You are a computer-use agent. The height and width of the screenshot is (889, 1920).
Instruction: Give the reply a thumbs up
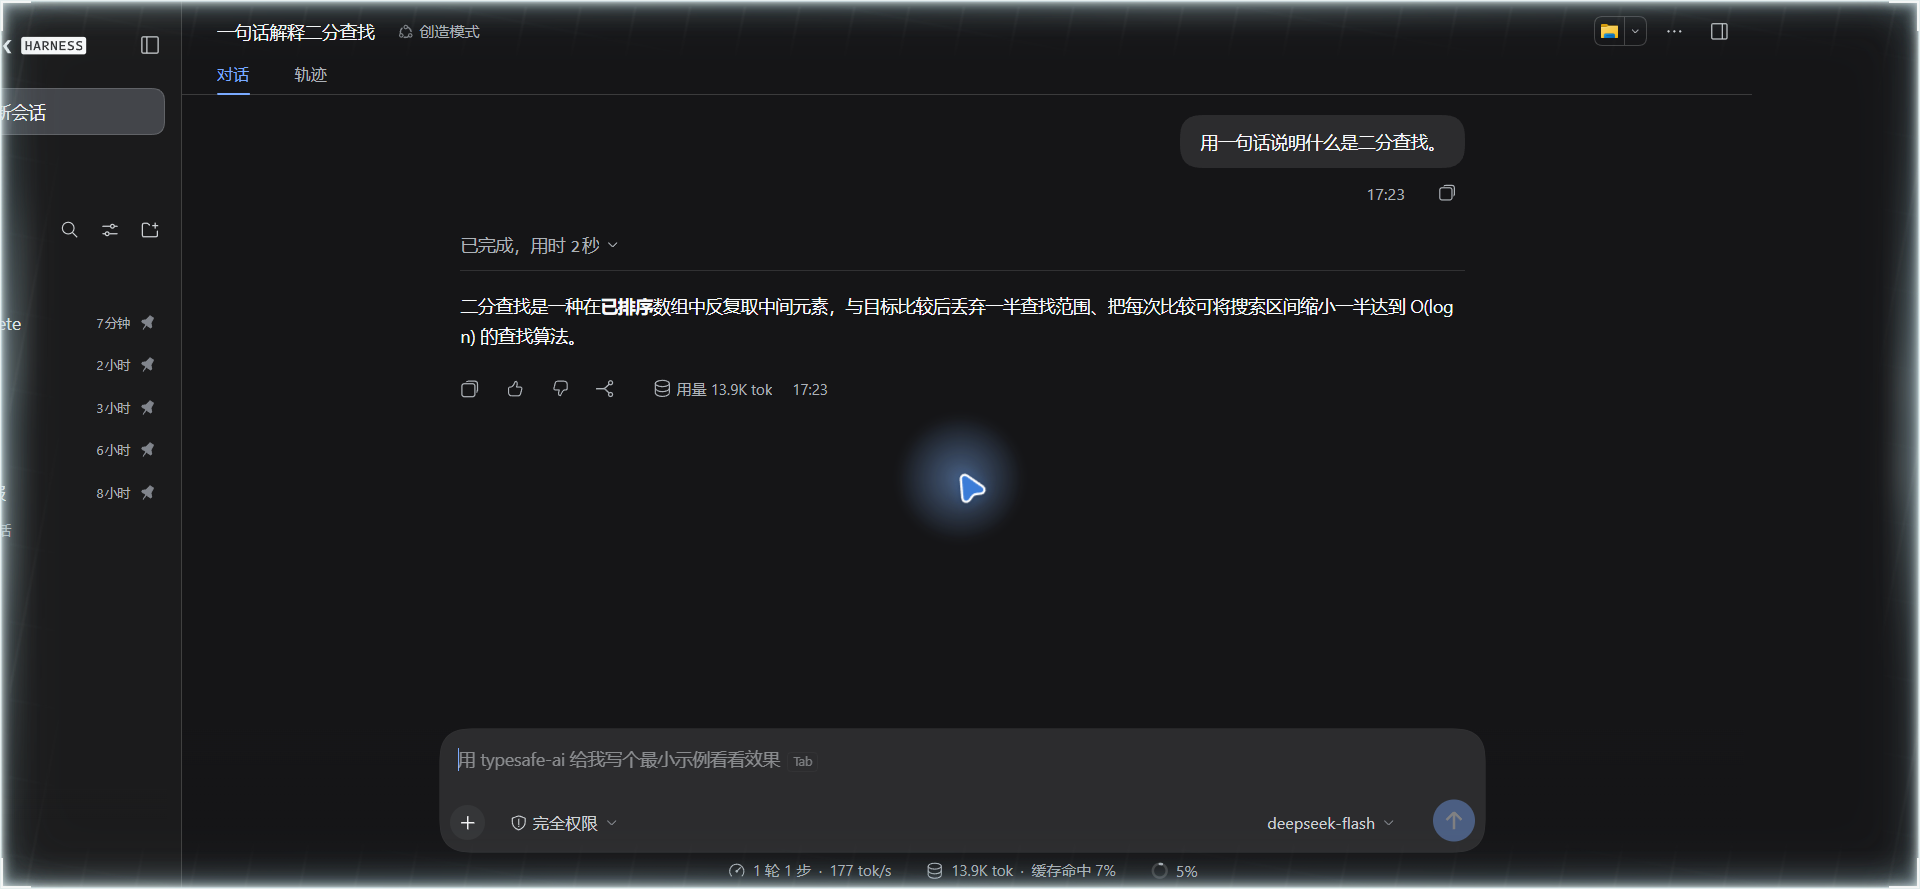515,389
